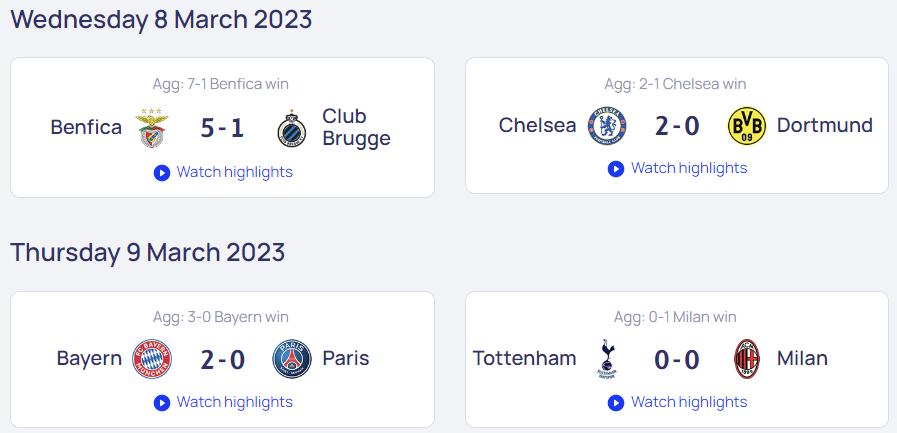Open the Chelsea 2-0 Dortmund score

point(677,126)
